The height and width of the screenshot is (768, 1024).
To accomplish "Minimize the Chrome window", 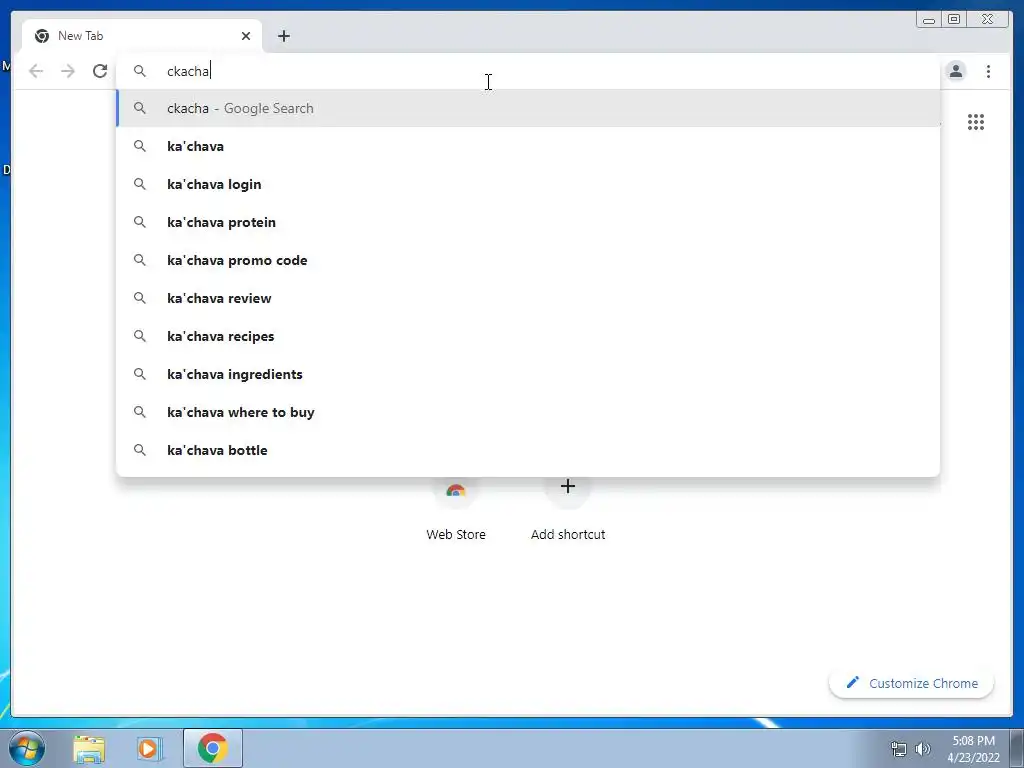I will click(929, 20).
